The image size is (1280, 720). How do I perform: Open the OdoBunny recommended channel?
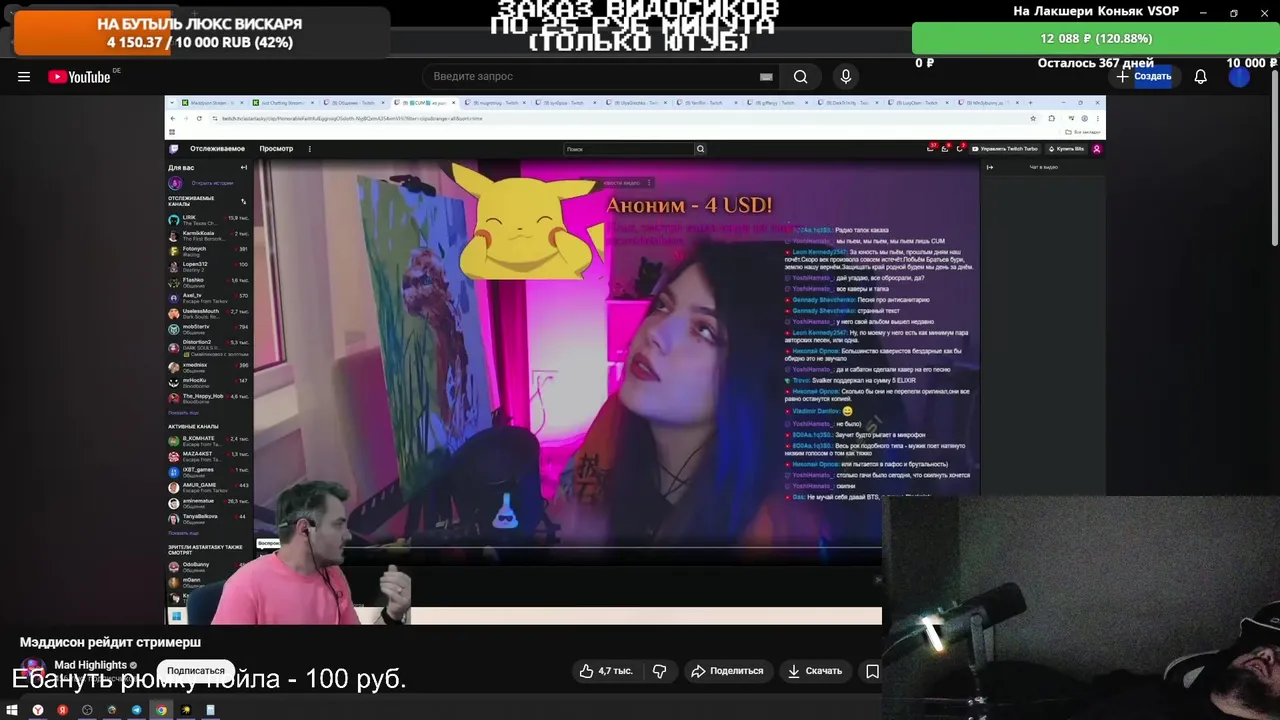[x=208, y=566]
